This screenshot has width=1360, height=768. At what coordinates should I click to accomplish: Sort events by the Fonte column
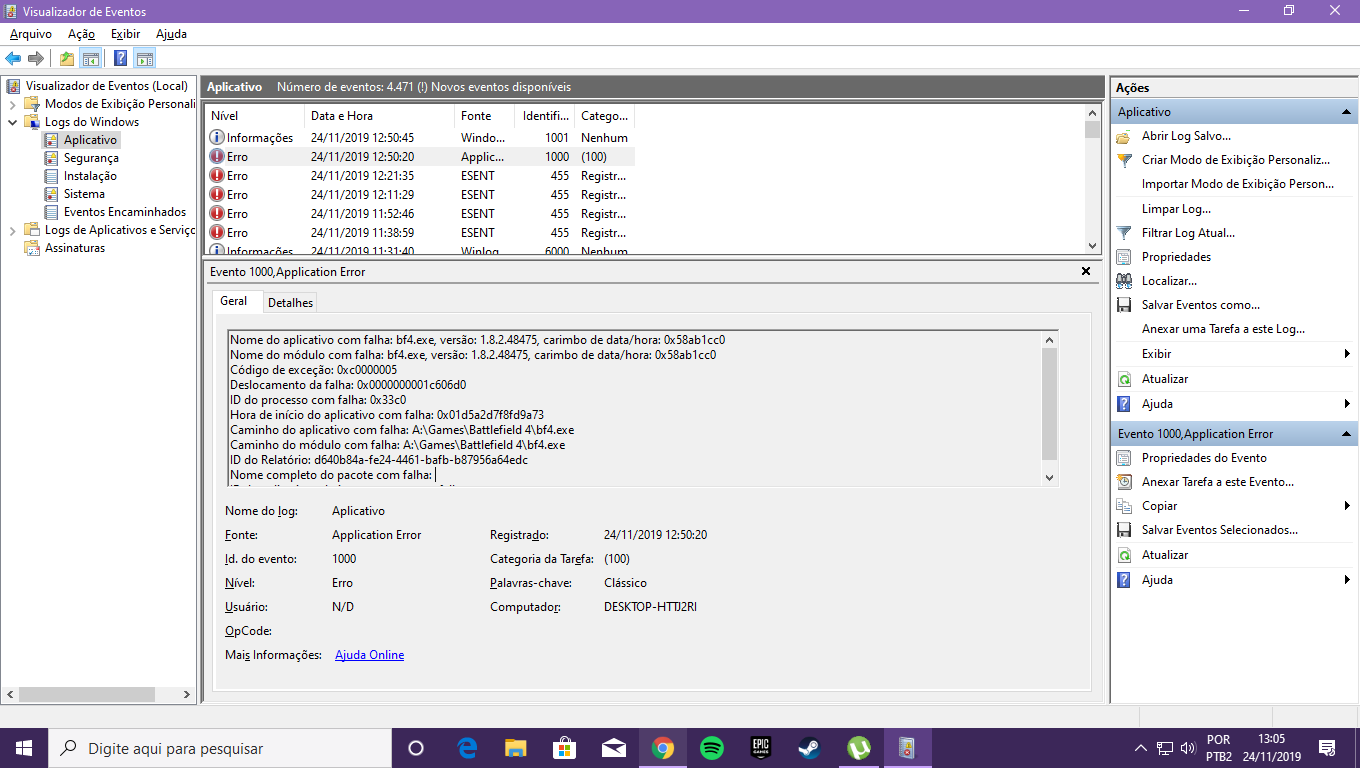[x=484, y=116]
